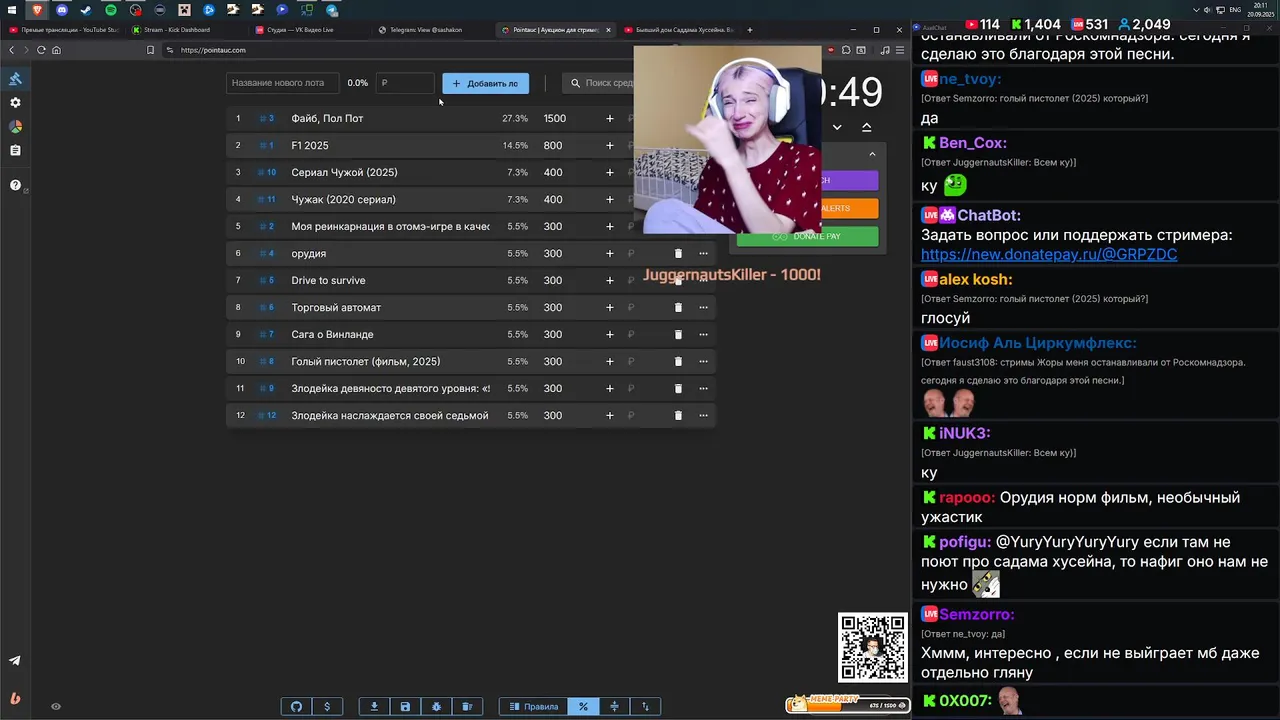Toggle the sort arrows button in bottom toolbar
The height and width of the screenshot is (720, 1280).
[x=645, y=706]
